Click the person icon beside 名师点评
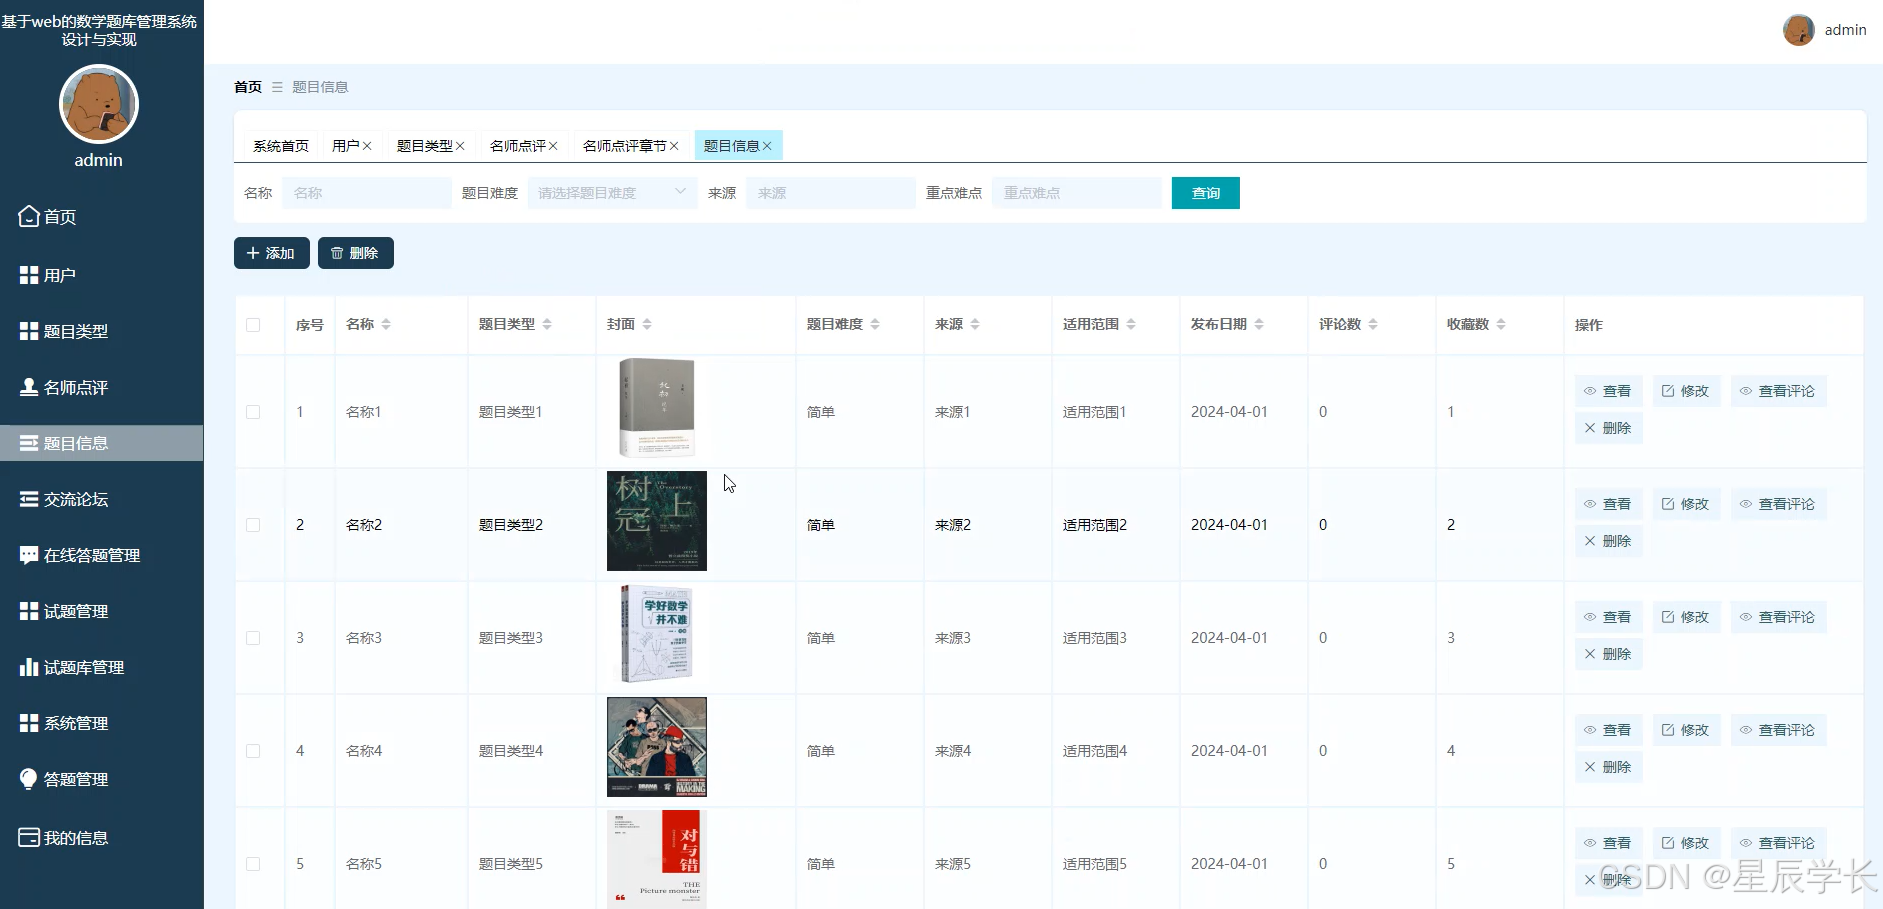 point(29,386)
